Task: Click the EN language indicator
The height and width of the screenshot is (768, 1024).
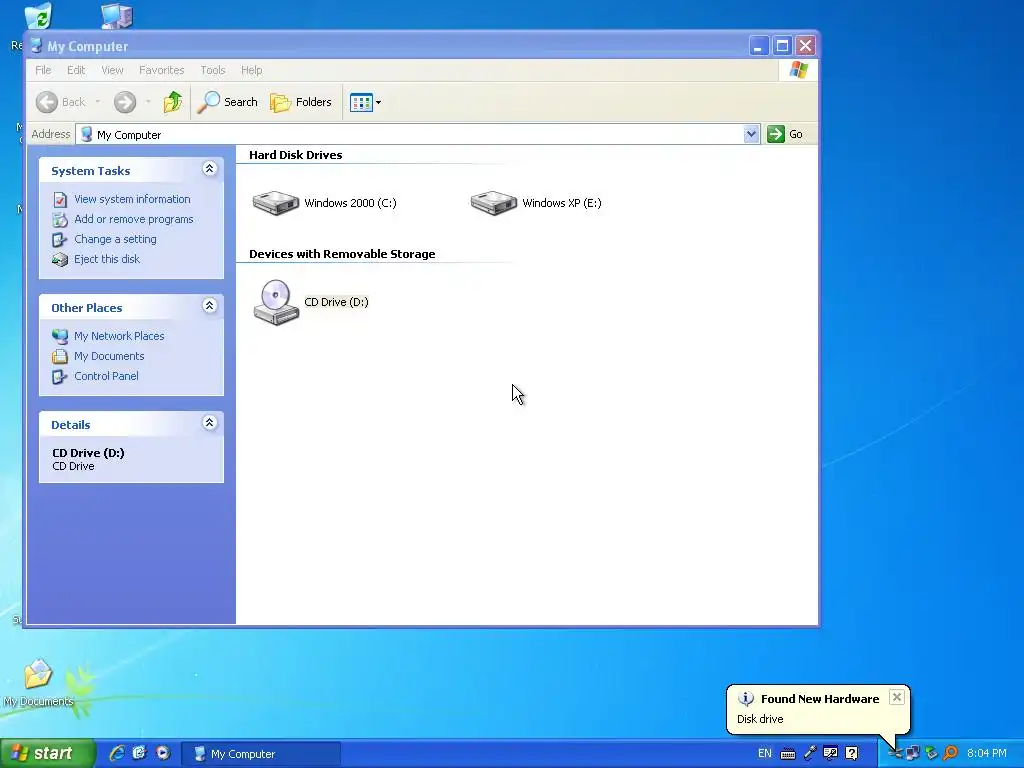Action: pos(764,753)
